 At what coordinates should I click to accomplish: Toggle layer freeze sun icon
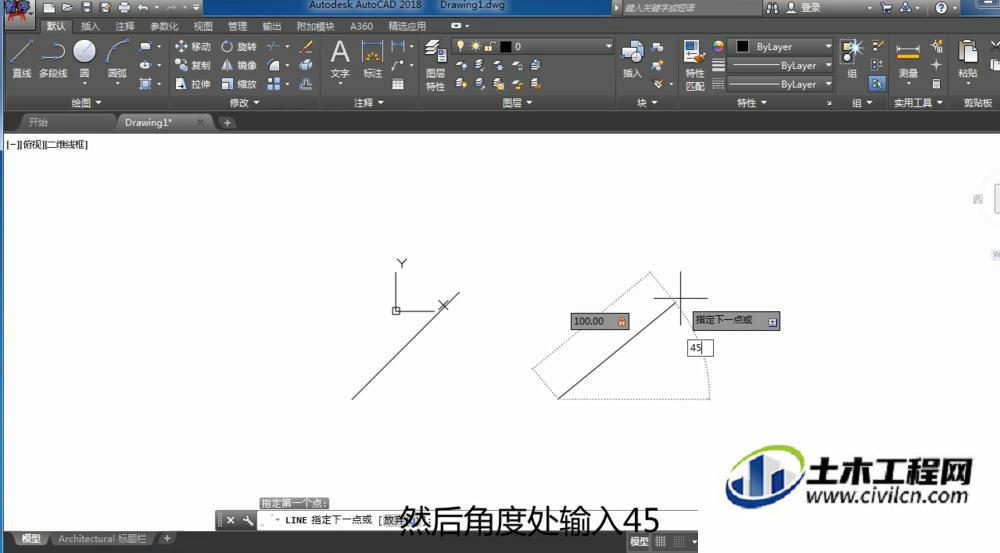pyautogui.click(x=475, y=47)
